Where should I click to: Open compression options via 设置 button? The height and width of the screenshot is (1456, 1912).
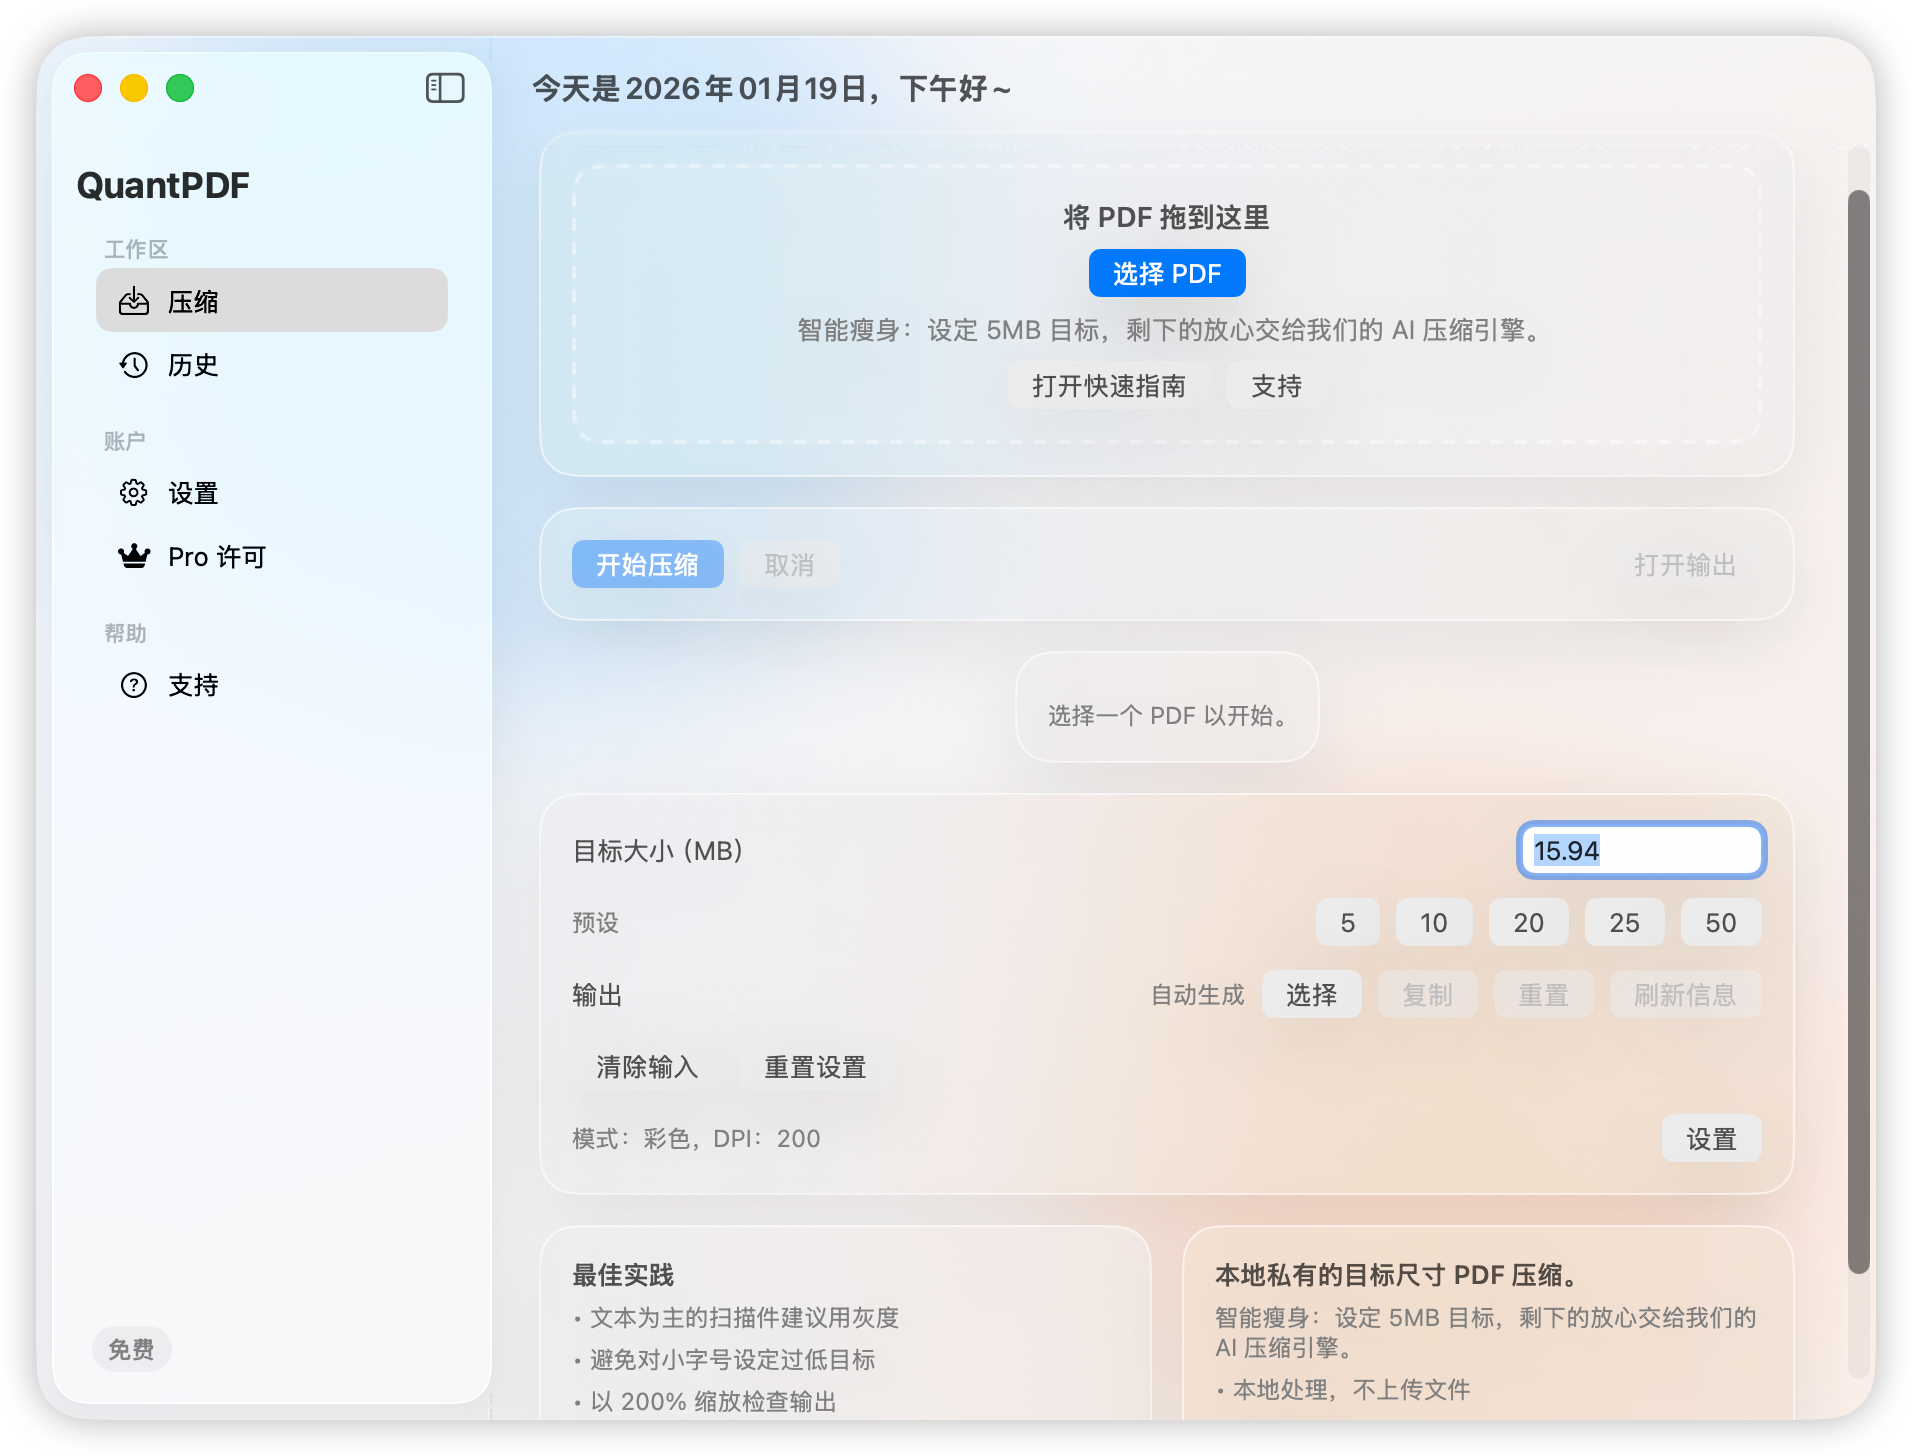[x=1711, y=1138]
